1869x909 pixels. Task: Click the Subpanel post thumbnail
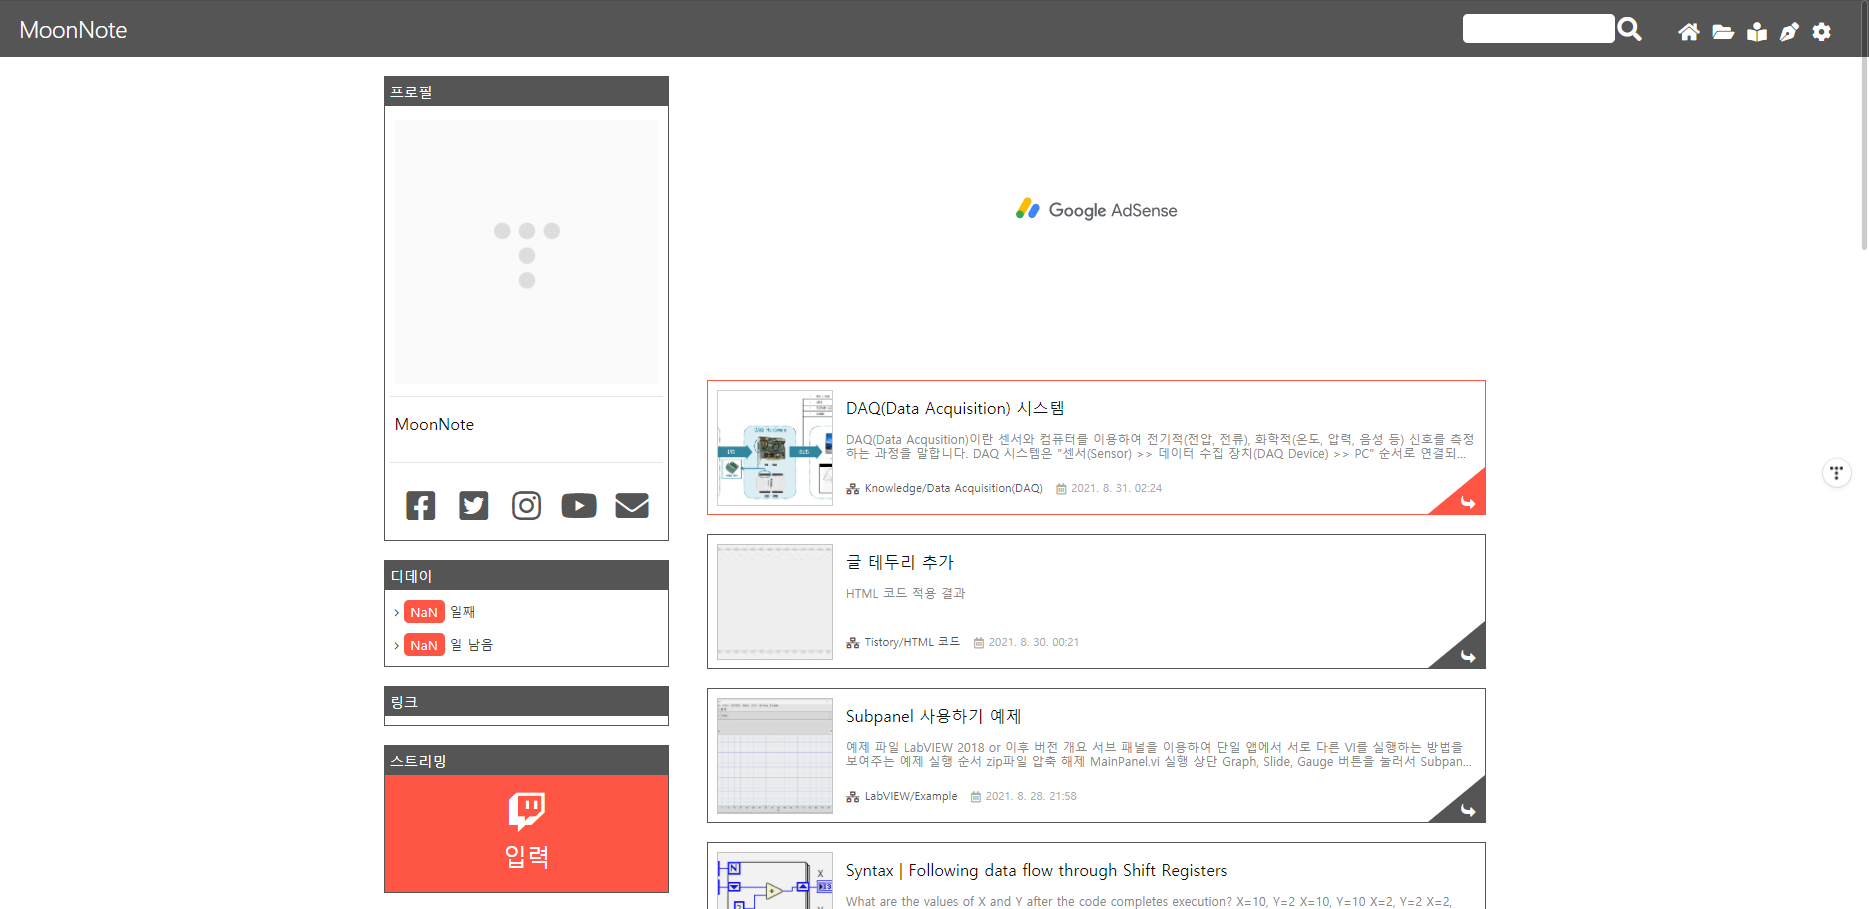coord(775,756)
